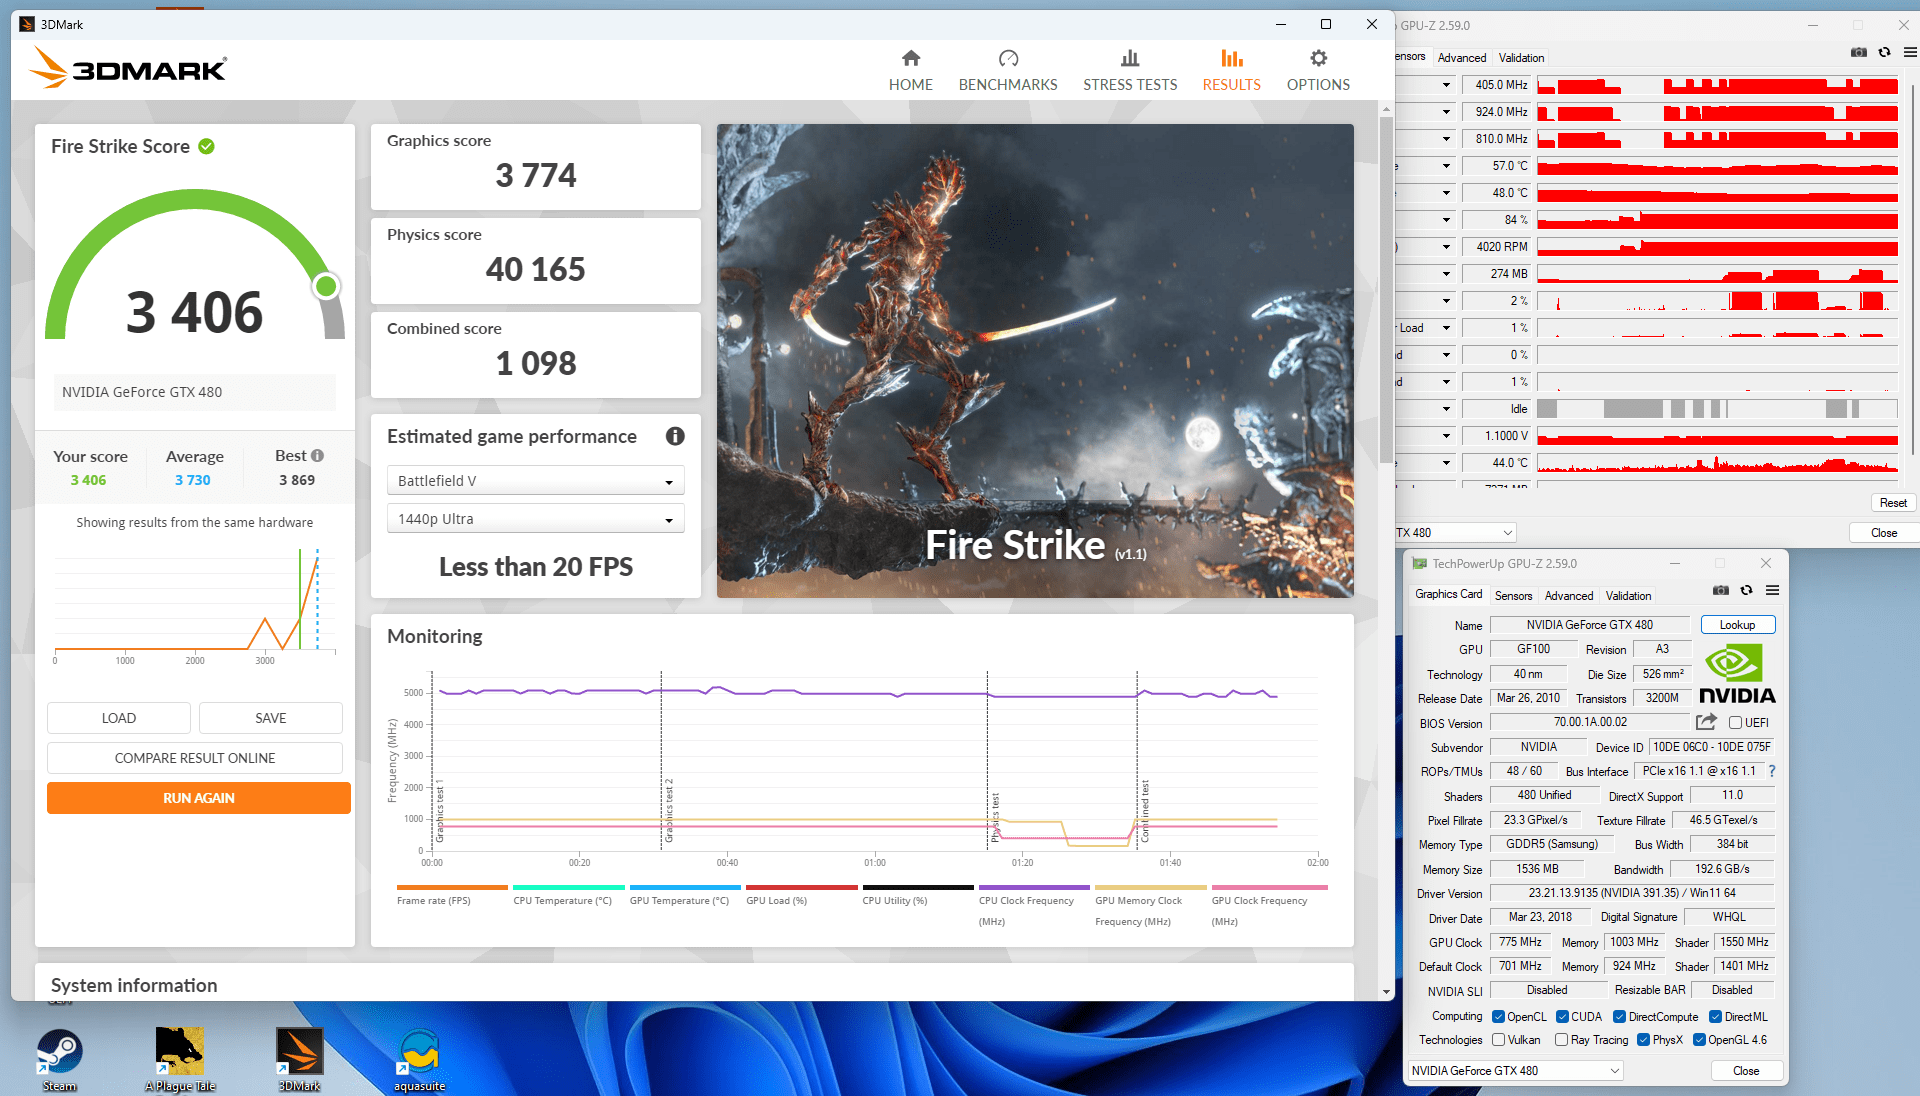The height and width of the screenshot is (1096, 1920).
Task: Switch to Advanced tab in upper GPU-Z window
Action: 1461,58
